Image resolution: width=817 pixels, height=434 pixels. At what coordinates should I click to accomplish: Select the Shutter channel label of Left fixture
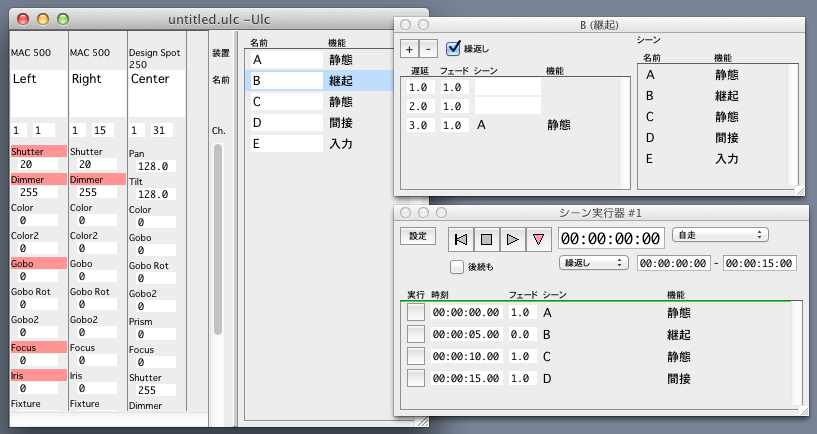[x=39, y=152]
